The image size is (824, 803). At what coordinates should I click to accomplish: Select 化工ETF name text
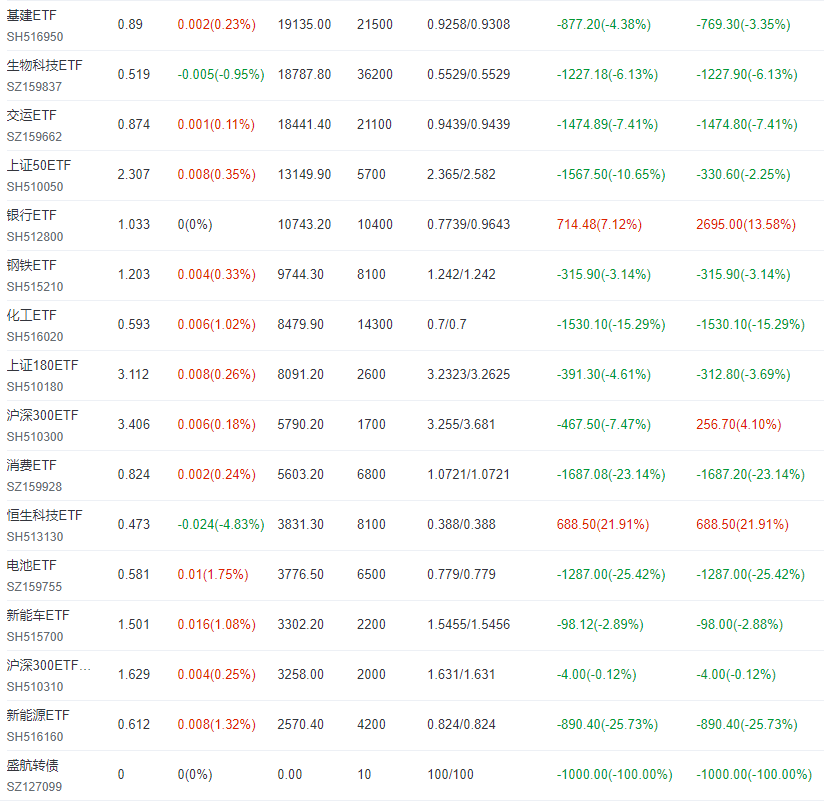32,315
